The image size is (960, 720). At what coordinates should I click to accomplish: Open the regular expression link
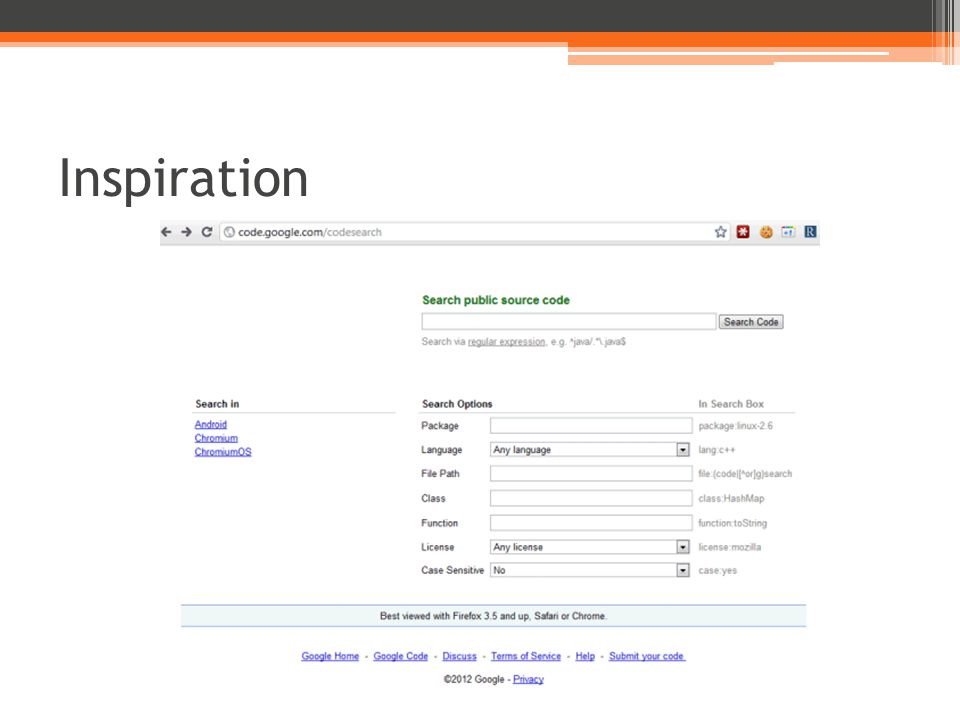[506, 342]
